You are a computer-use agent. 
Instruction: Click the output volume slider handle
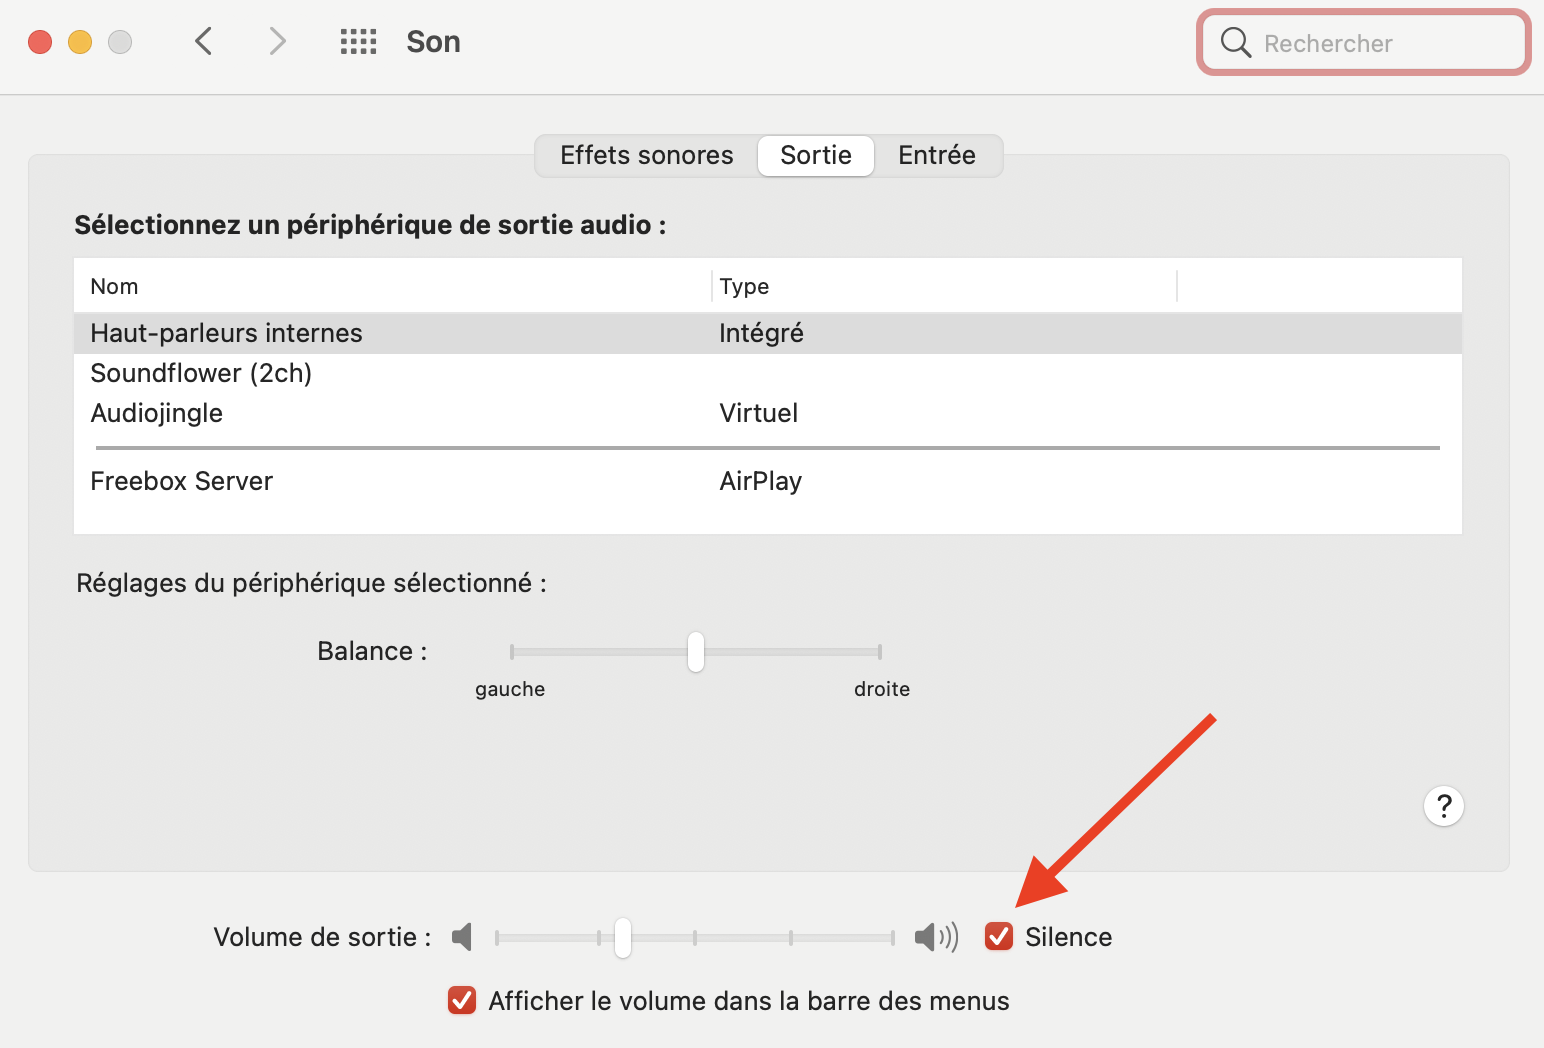pos(623,937)
